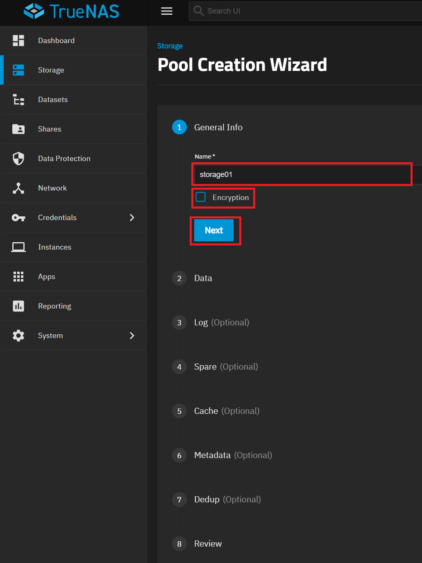This screenshot has width=422, height=563.
Task: Open the Apps grid icon
Action: tap(18, 276)
